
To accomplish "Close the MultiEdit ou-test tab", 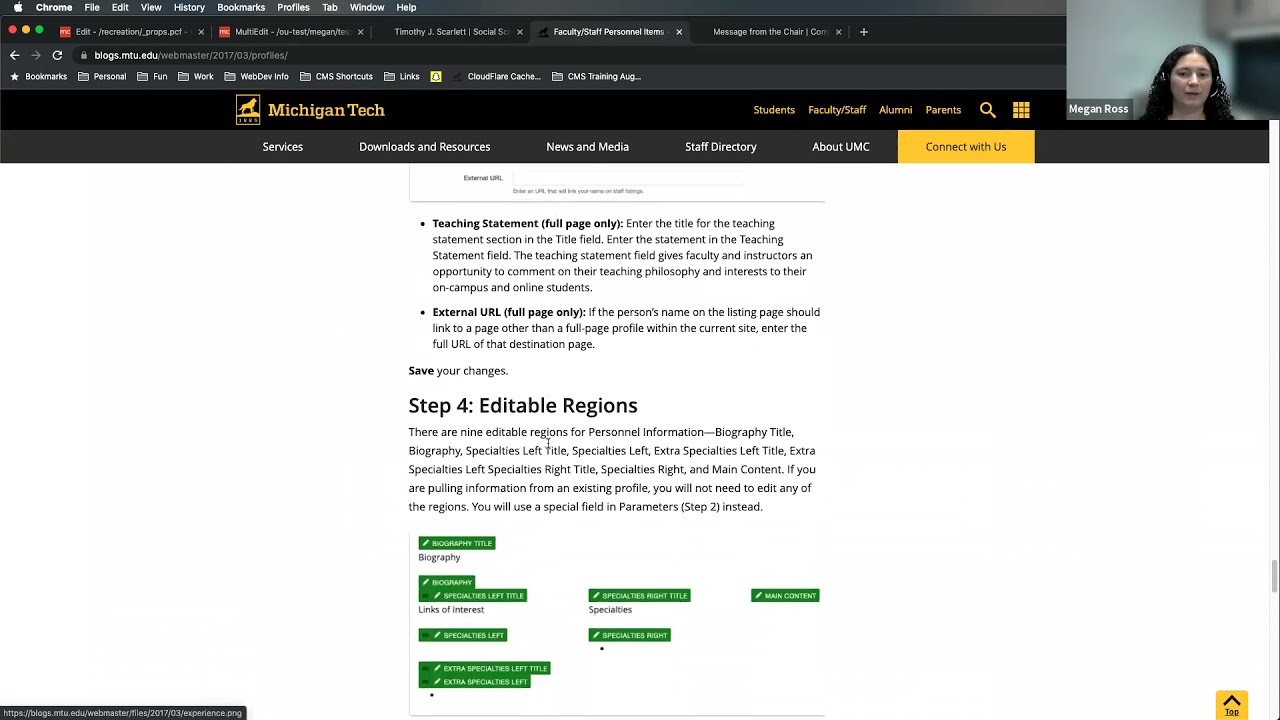I will point(360,32).
